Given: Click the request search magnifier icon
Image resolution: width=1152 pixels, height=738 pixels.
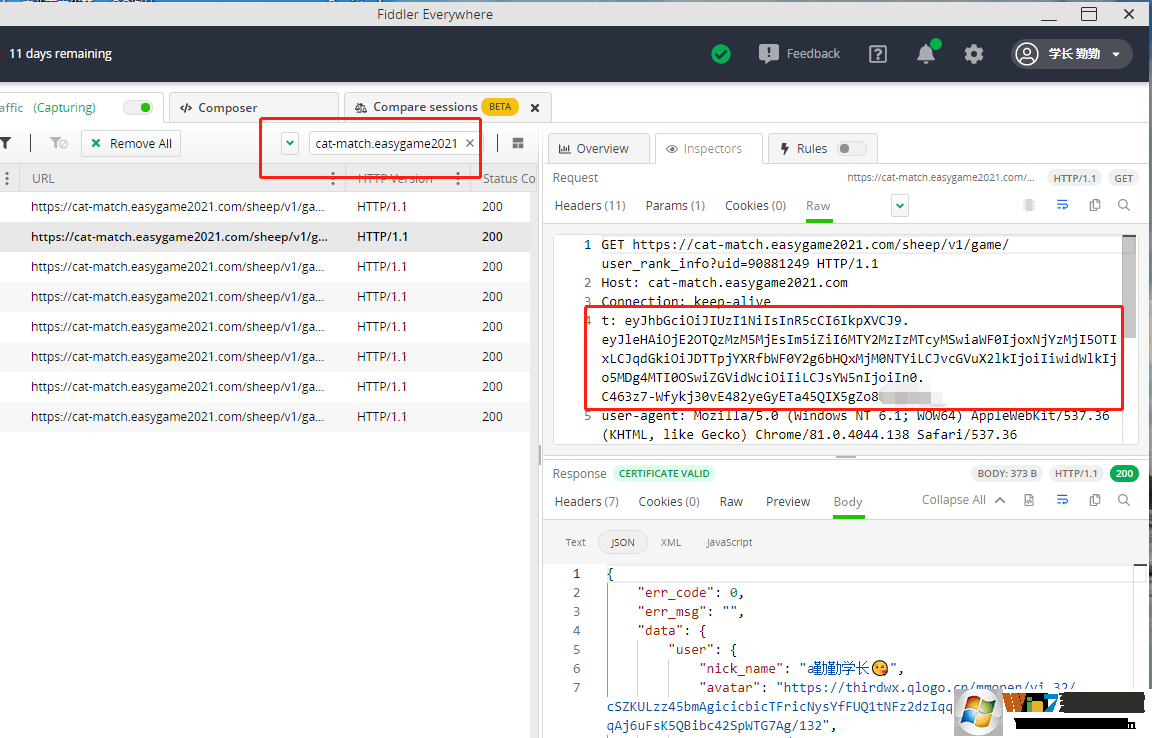Looking at the screenshot, I should (1124, 205).
